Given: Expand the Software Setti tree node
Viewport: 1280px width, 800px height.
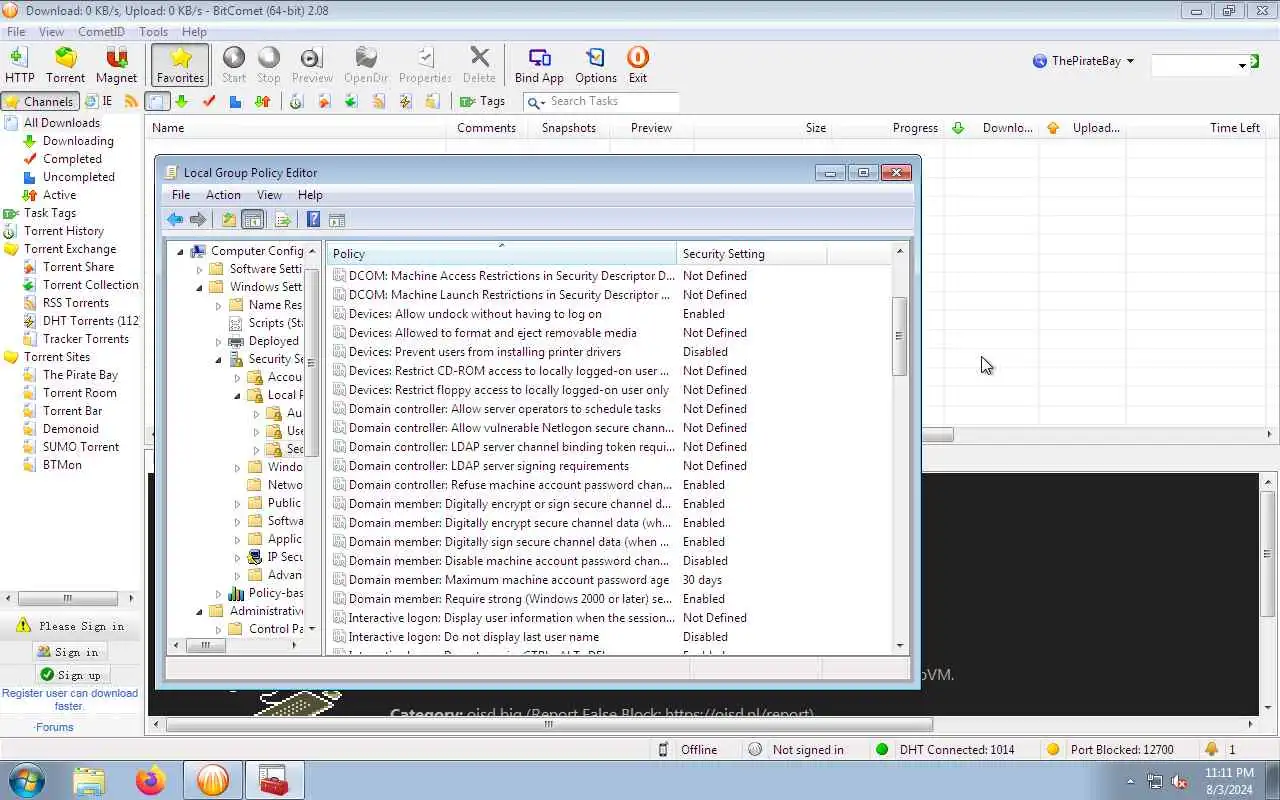Looking at the screenshot, I should (199, 269).
